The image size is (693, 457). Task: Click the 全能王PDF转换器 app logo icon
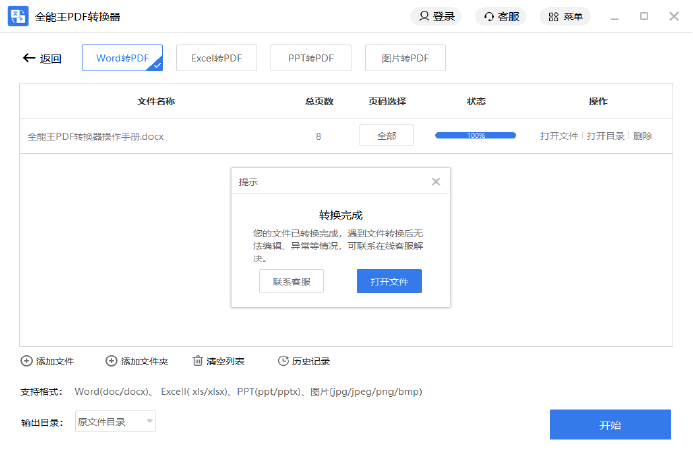18,16
